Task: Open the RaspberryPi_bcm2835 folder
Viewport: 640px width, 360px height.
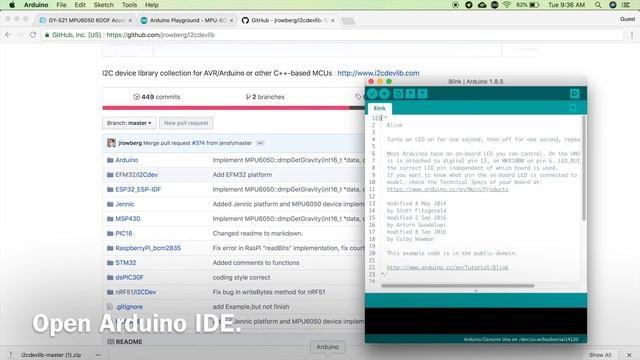Action: [148, 248]
